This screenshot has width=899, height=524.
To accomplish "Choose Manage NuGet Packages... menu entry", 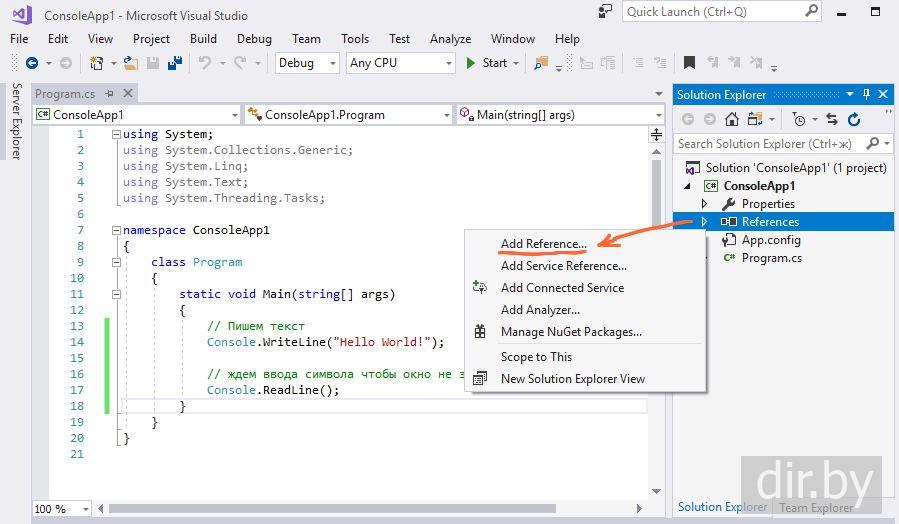I will click(x=570, y=332).
